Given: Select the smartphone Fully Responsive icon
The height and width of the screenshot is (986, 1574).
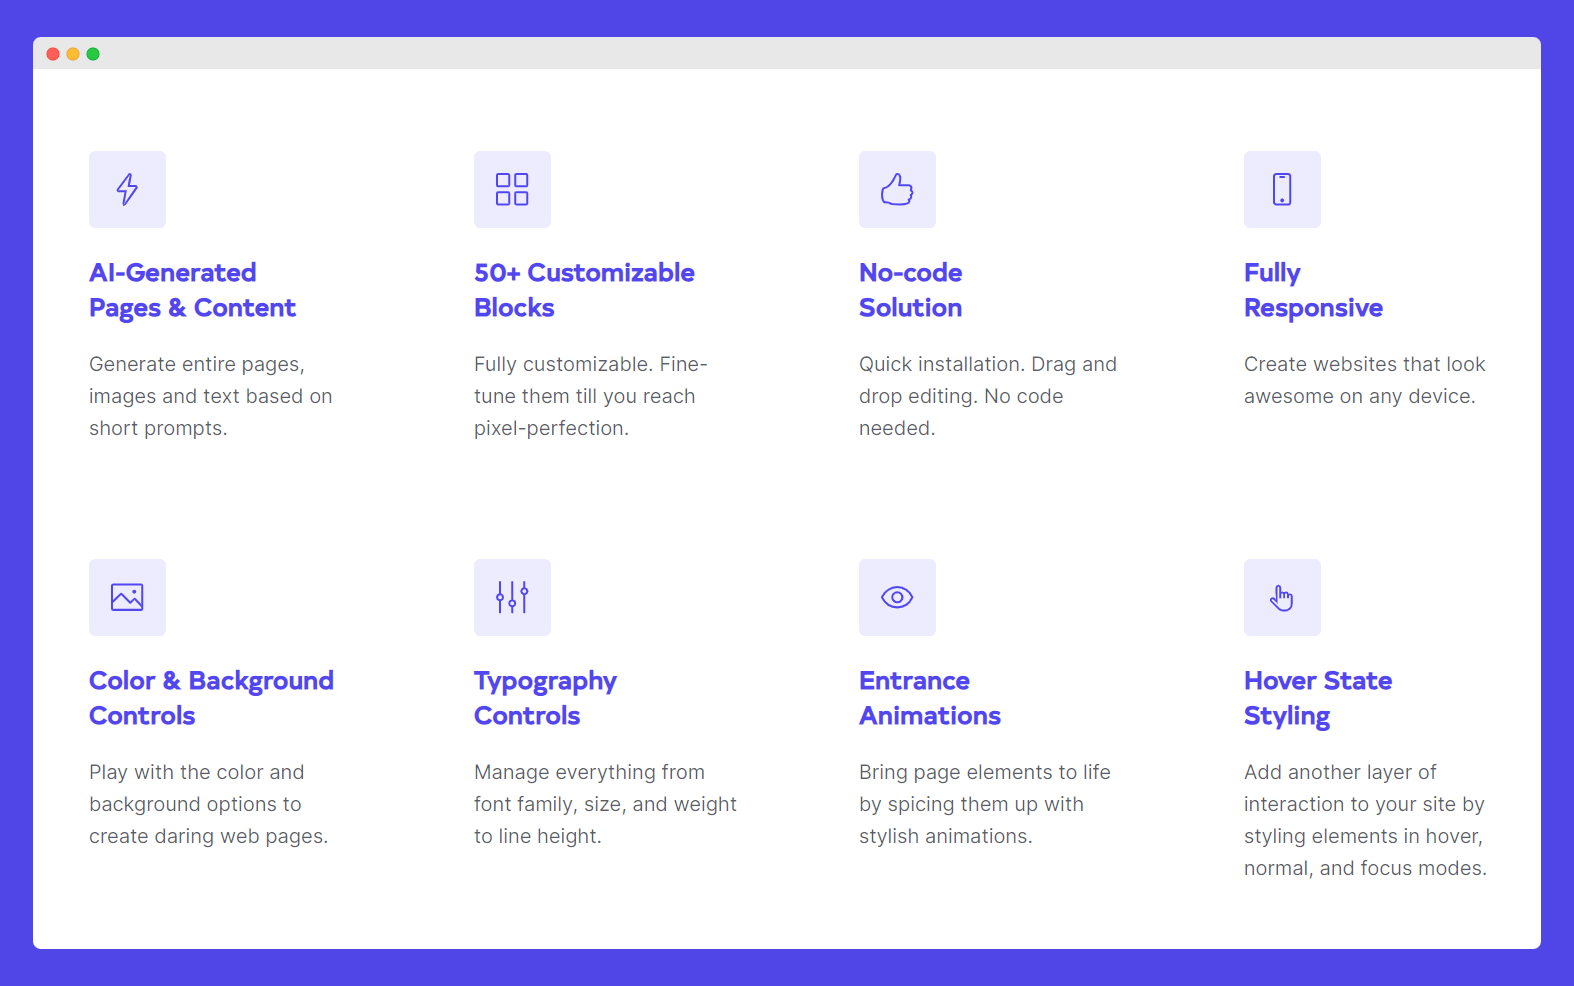Looking at the screenshot, I should pos(1282,189).
